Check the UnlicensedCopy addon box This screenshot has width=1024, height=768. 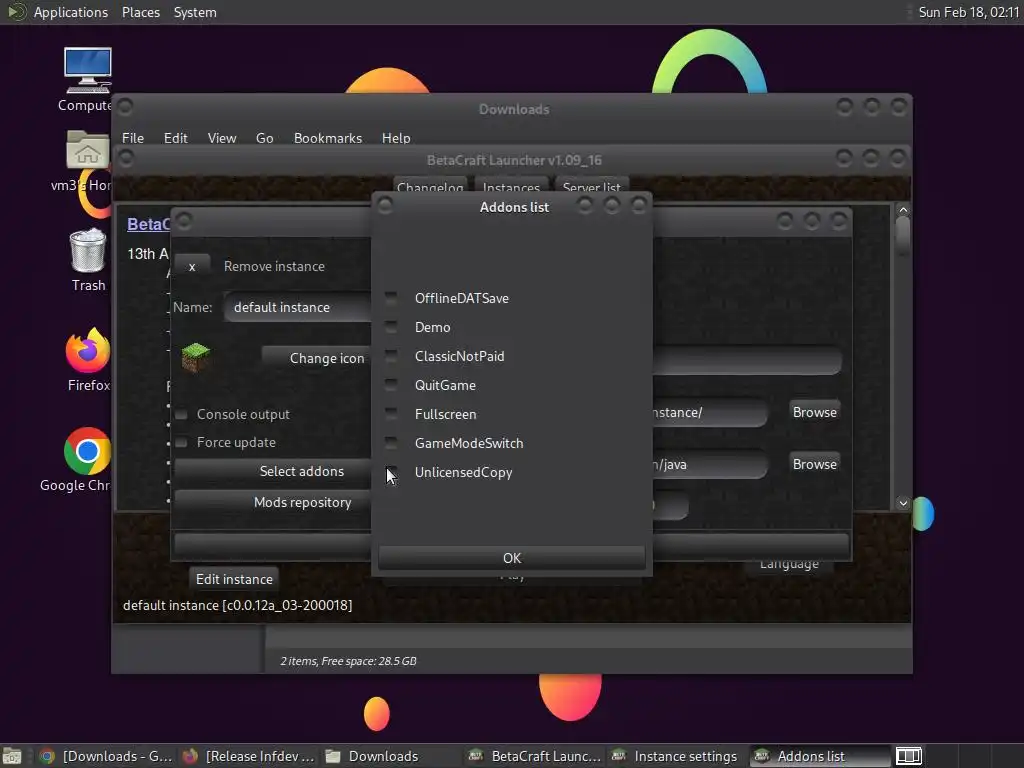[x=391, y=472]
